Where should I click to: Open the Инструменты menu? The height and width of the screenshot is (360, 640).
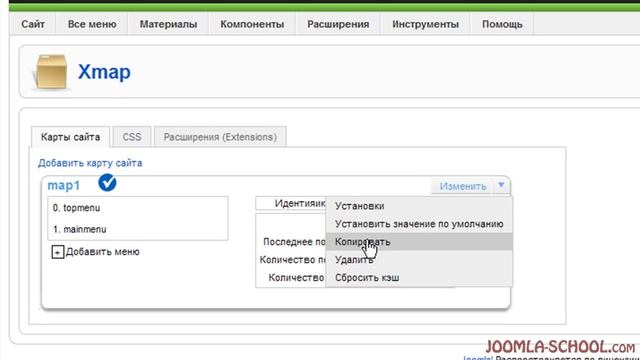tap(425, 24)
